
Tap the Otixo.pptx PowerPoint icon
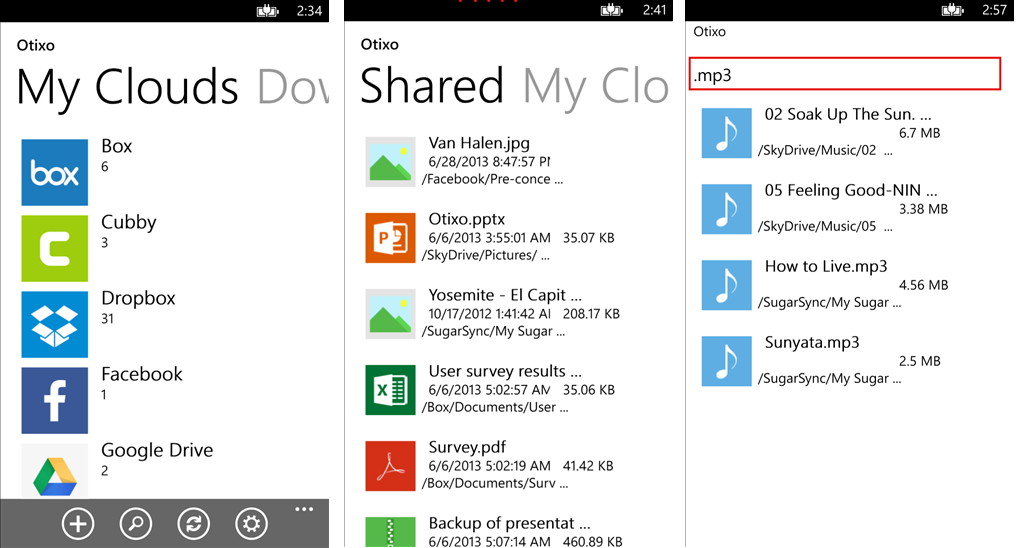390,238
